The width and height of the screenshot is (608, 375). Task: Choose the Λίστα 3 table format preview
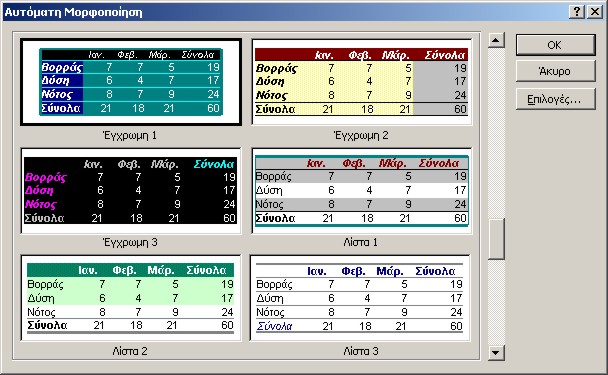(x=360, y=298)
